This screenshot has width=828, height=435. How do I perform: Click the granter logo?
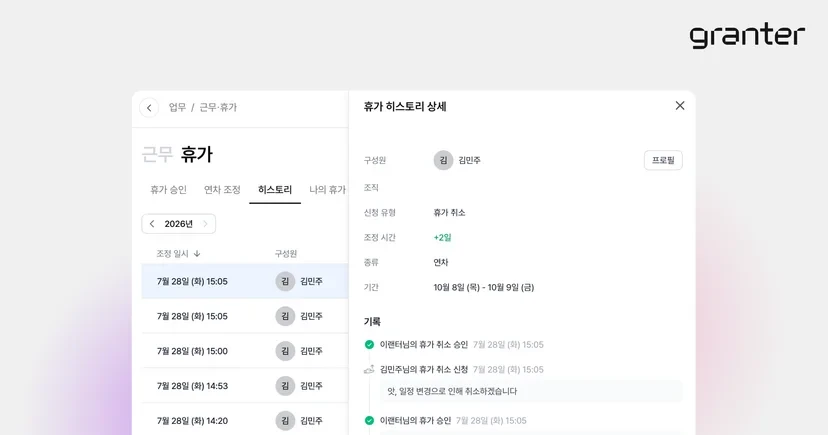[747, 36]
